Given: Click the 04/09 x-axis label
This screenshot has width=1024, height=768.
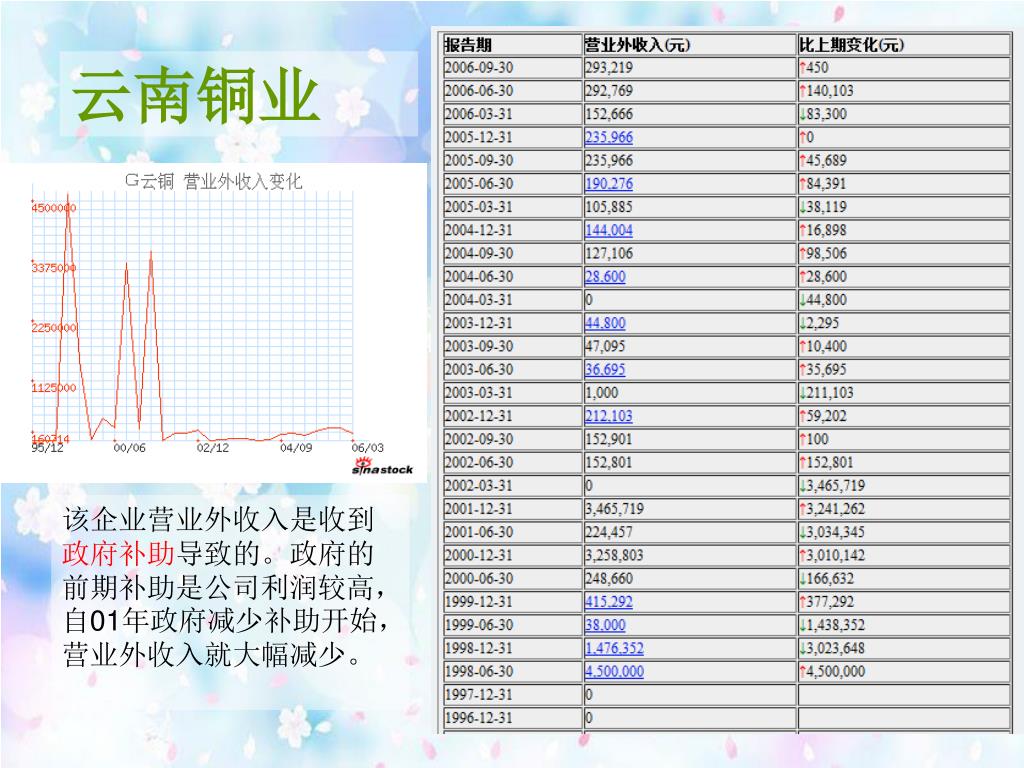Looking at the screenshot, I should coord(296,448).
